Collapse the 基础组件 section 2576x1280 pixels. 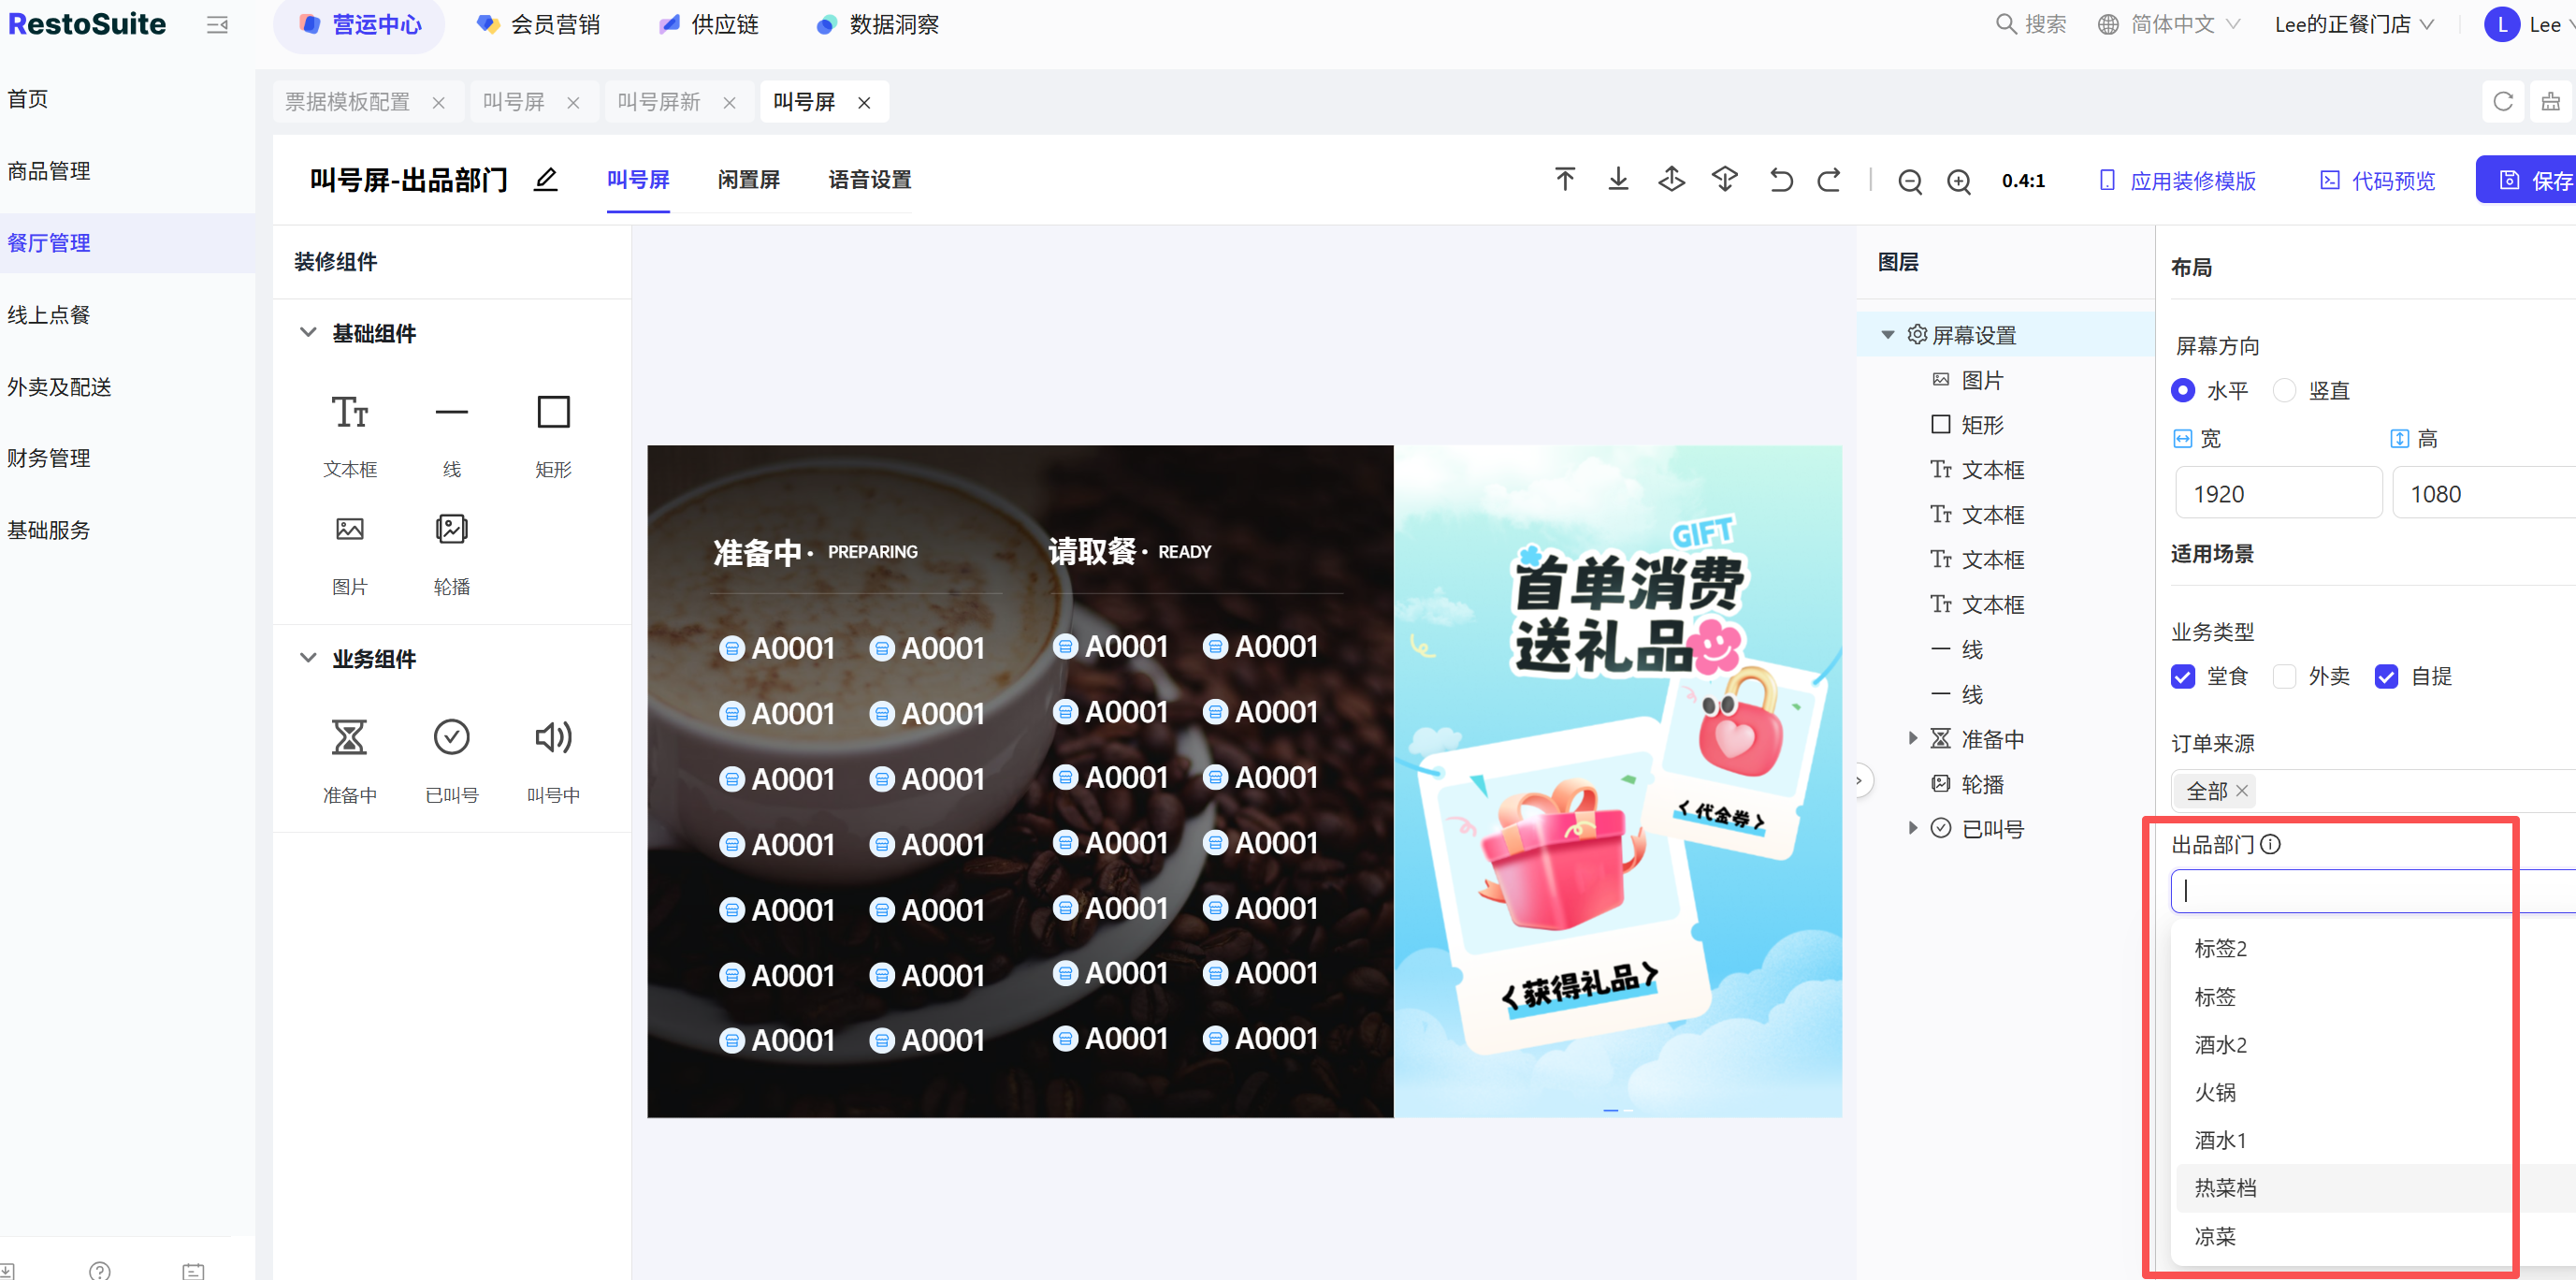point(308,332)
